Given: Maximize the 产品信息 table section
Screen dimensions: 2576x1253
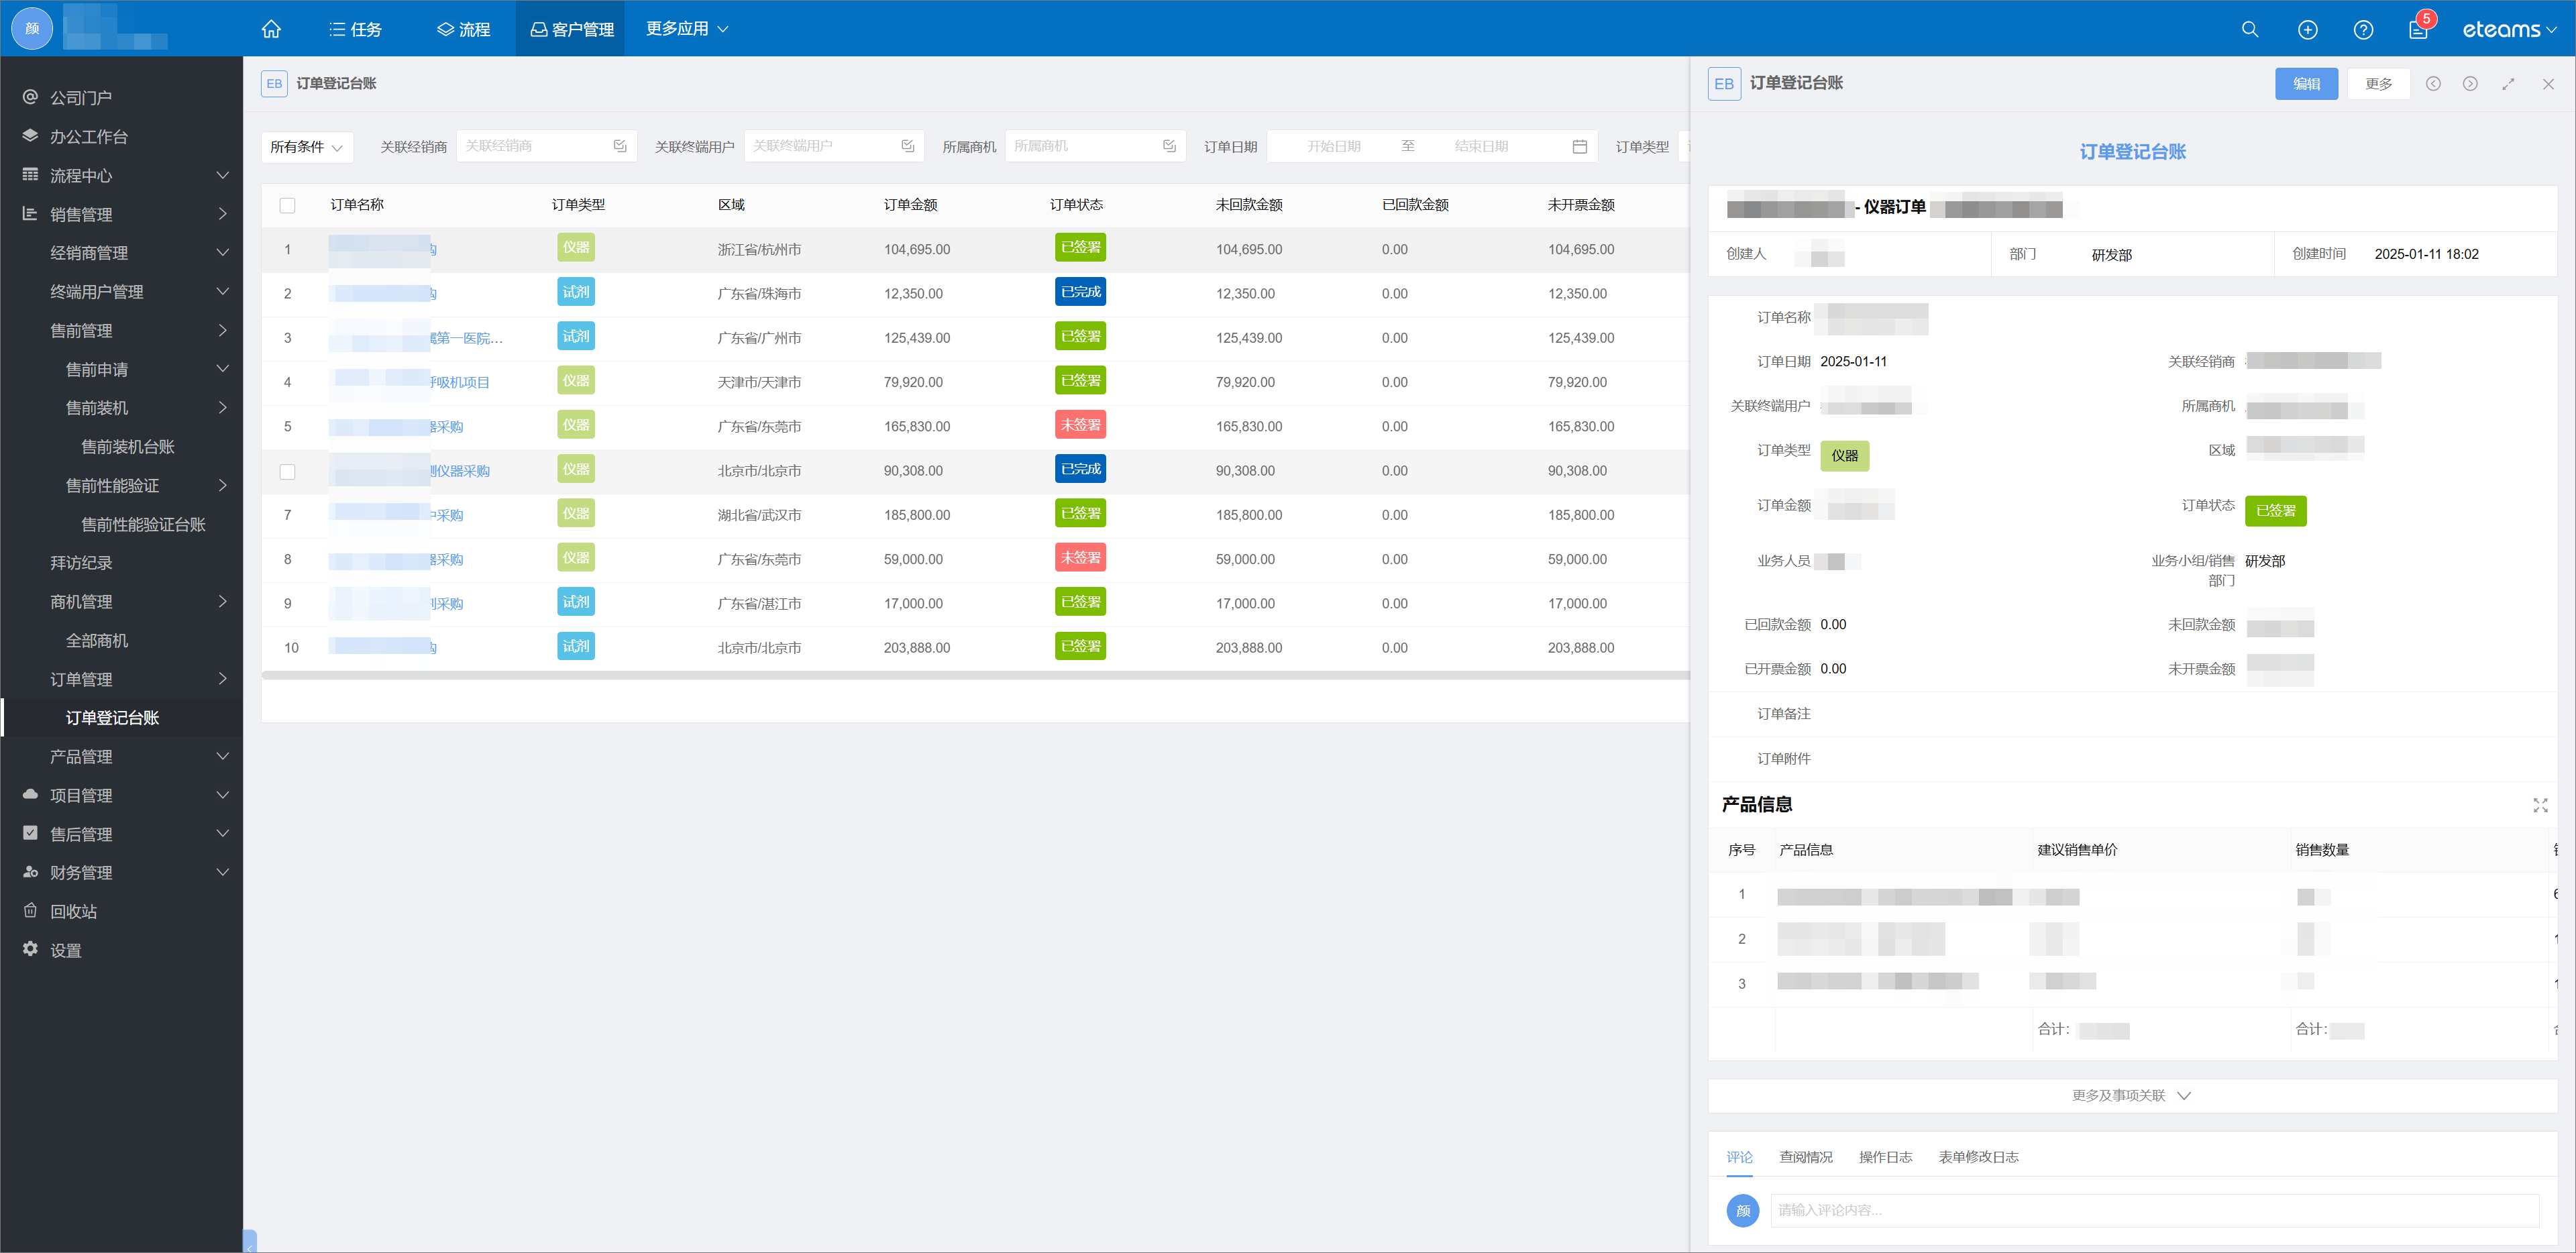Looking at the screenshot, I should click(x=2540, y=805).
